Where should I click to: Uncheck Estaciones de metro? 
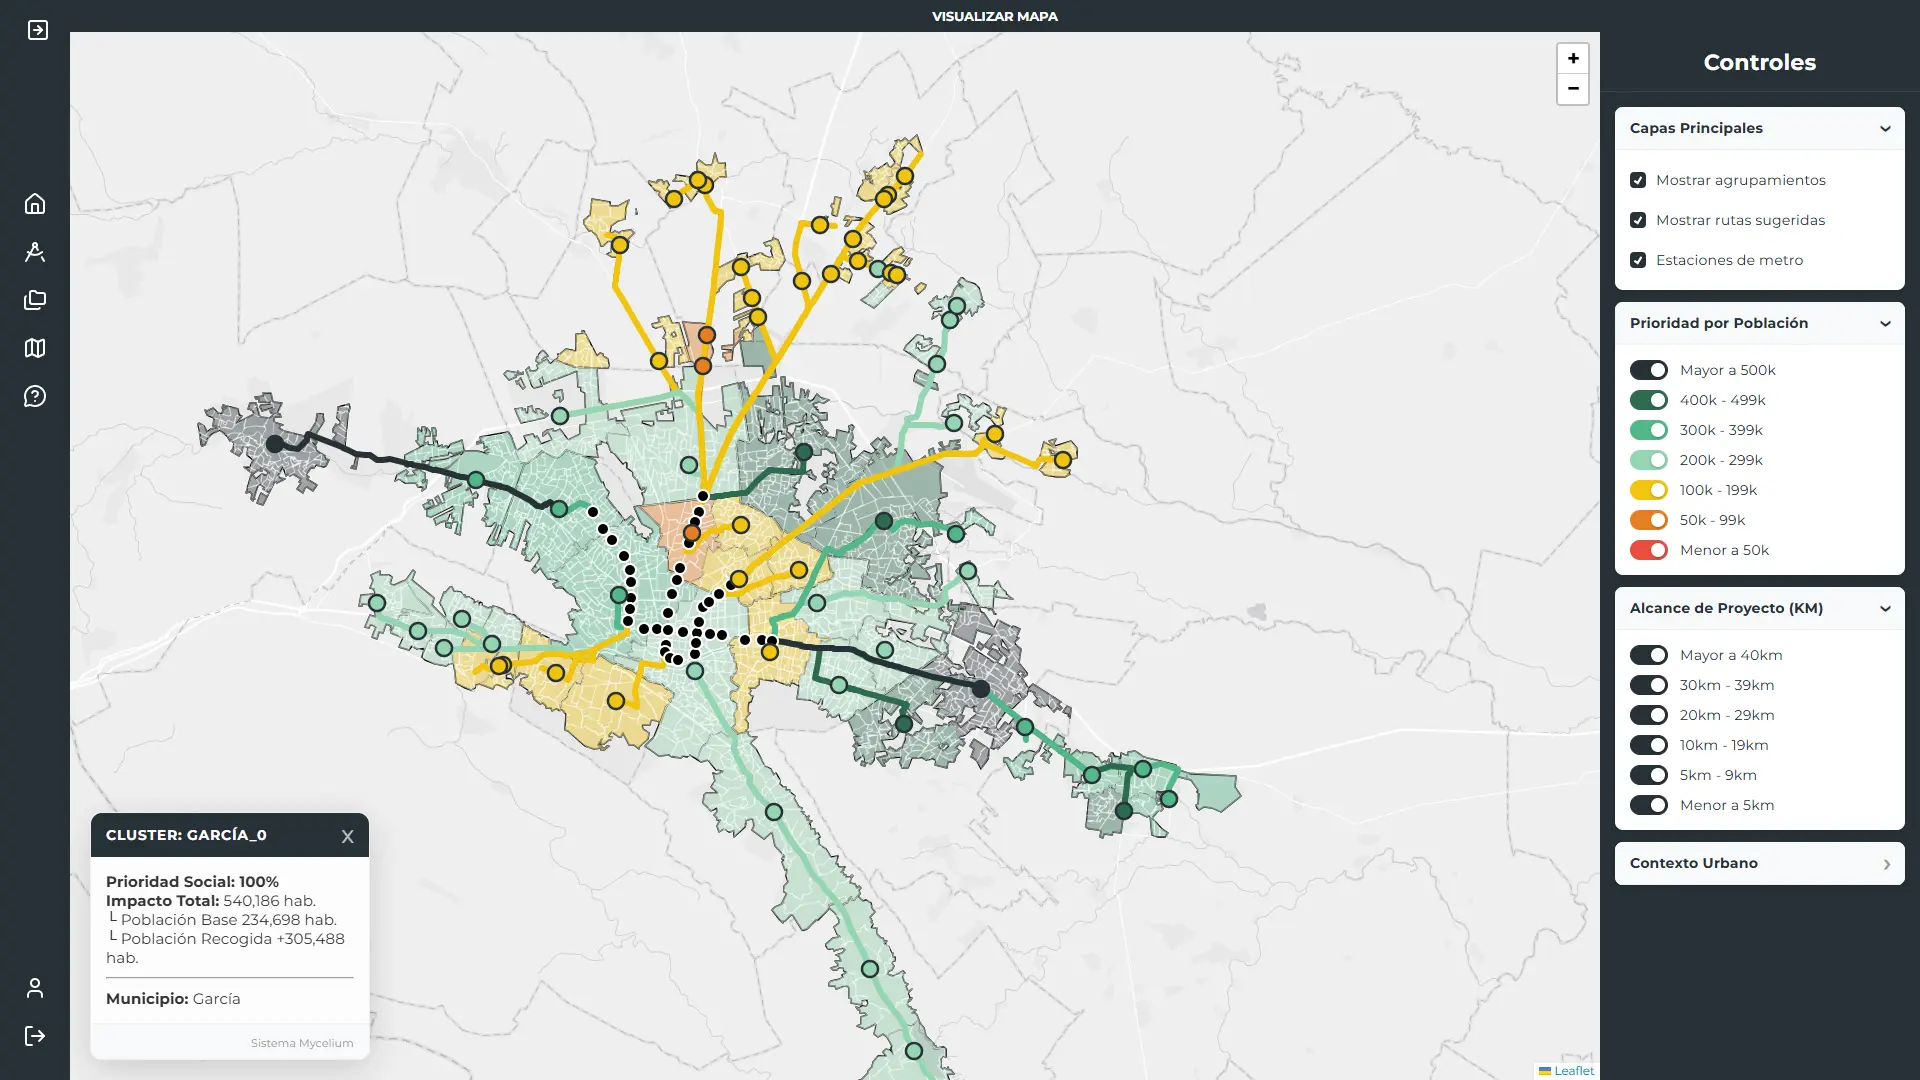1638,260
